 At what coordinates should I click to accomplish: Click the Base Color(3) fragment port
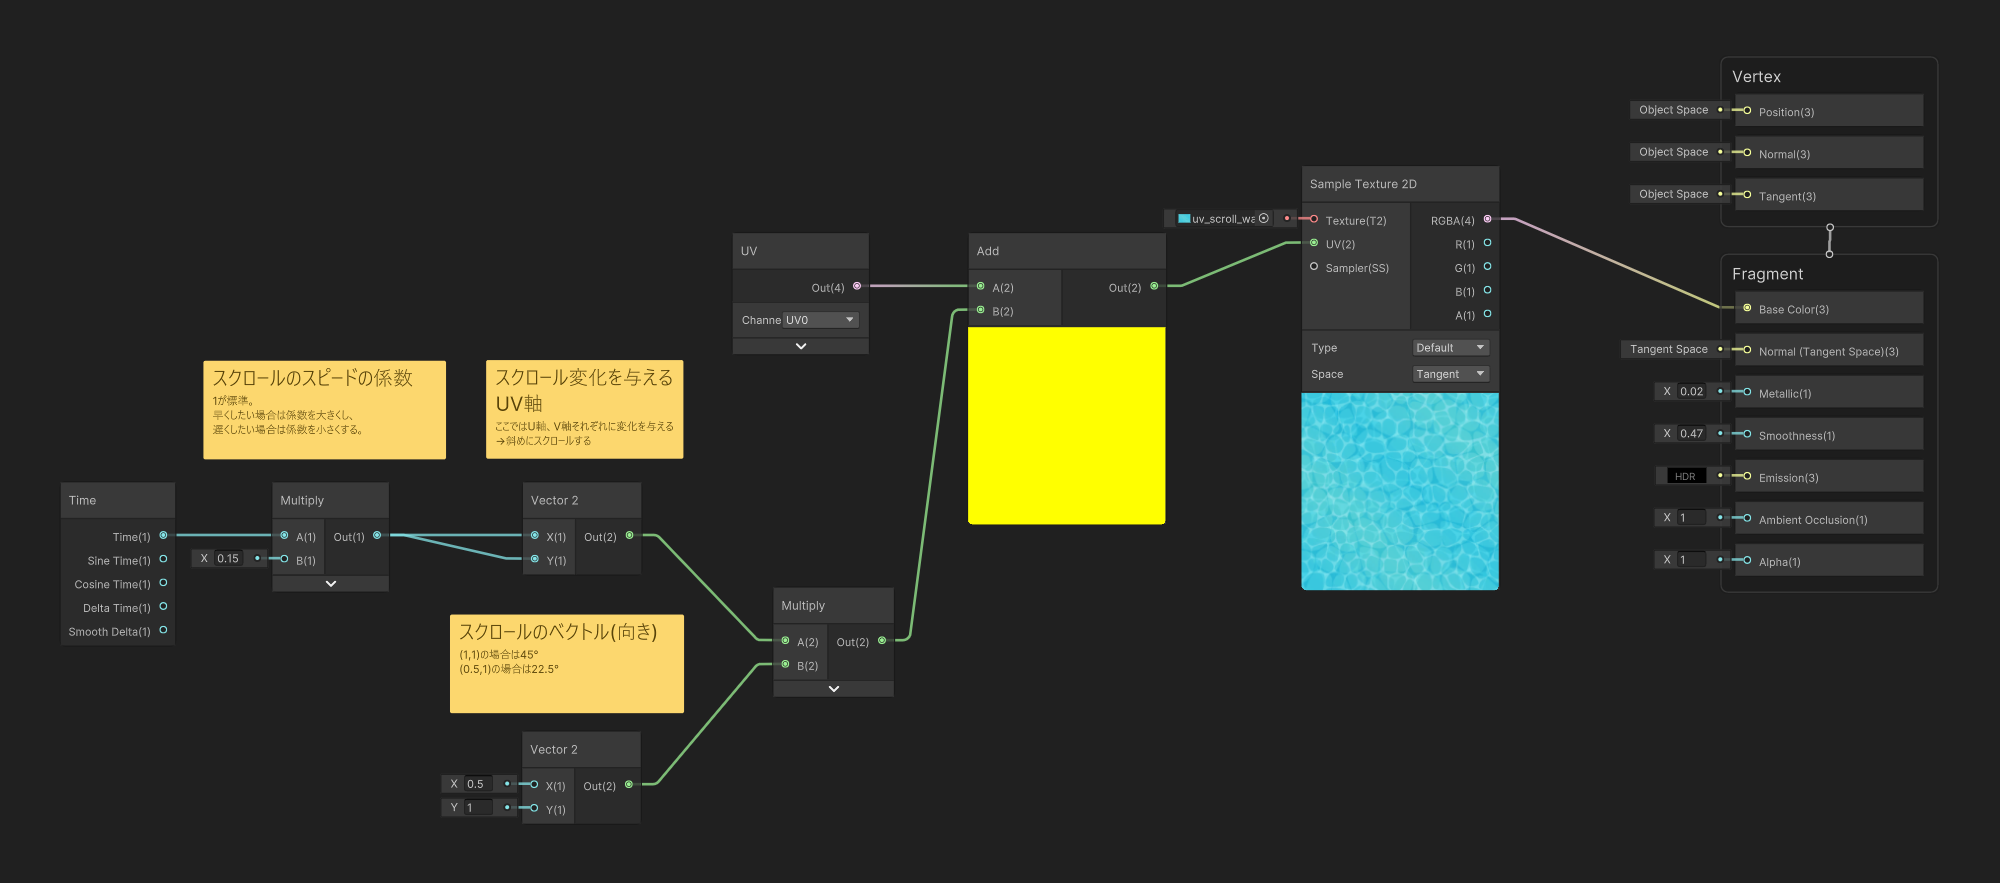click(x=1747, y=308)
